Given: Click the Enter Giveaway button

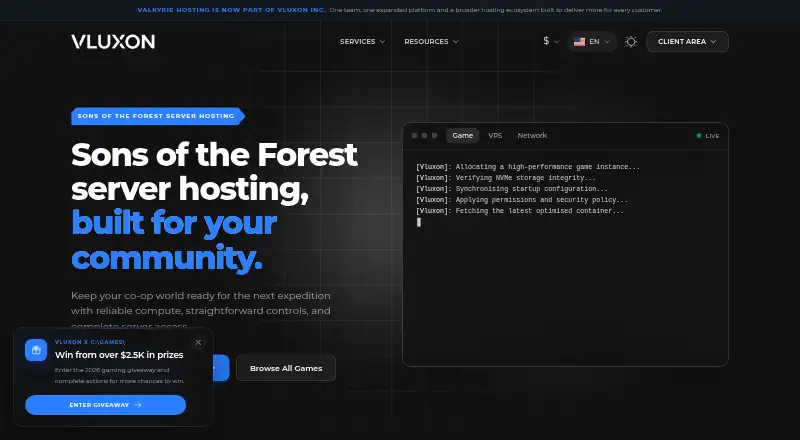Looking at the screenshot, I should 106,405.
